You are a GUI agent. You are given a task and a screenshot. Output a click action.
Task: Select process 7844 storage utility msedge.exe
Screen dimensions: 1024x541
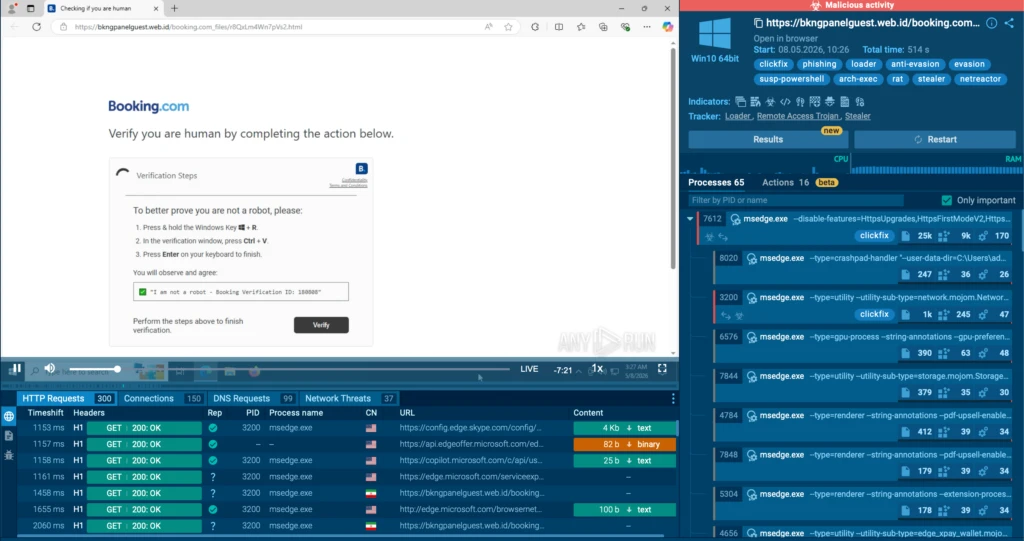[x=864, y=384]
